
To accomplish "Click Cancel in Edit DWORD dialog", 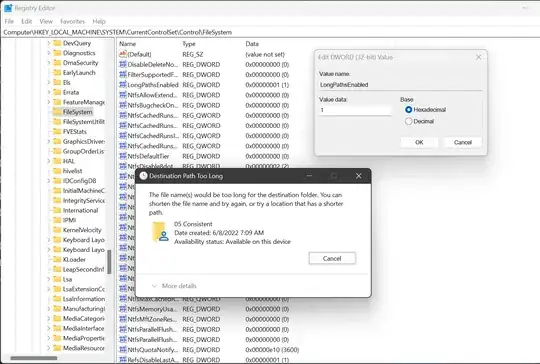I will [x=463, y=142].
